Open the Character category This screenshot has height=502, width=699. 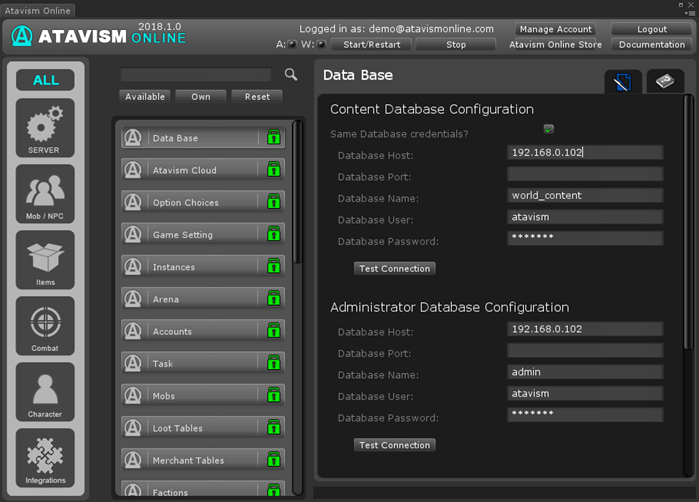[x=45, y=391]
